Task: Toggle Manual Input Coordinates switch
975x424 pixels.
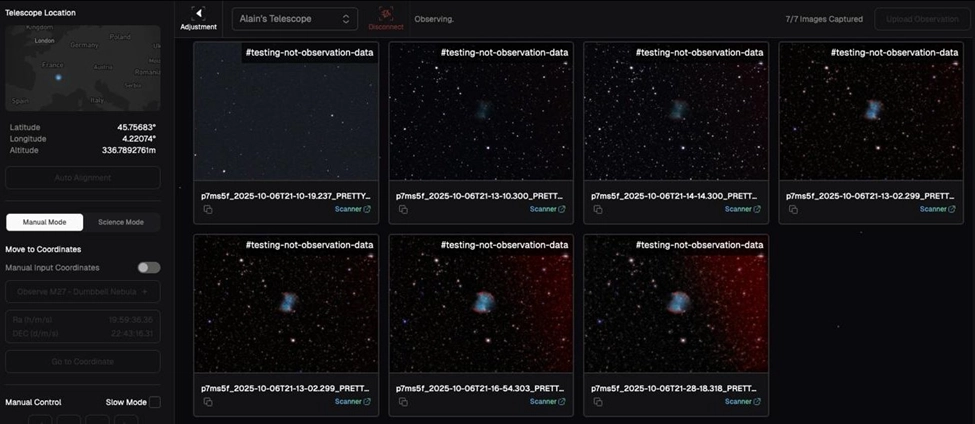Action: pyautogui.click(x=149, y=267)
